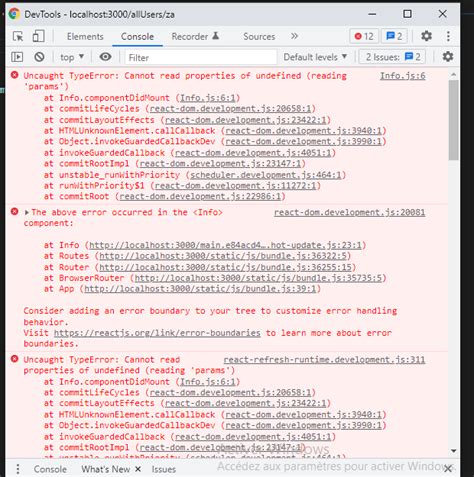
Task: Select the drawer Console tab
Action: click(x=50, y=469)
